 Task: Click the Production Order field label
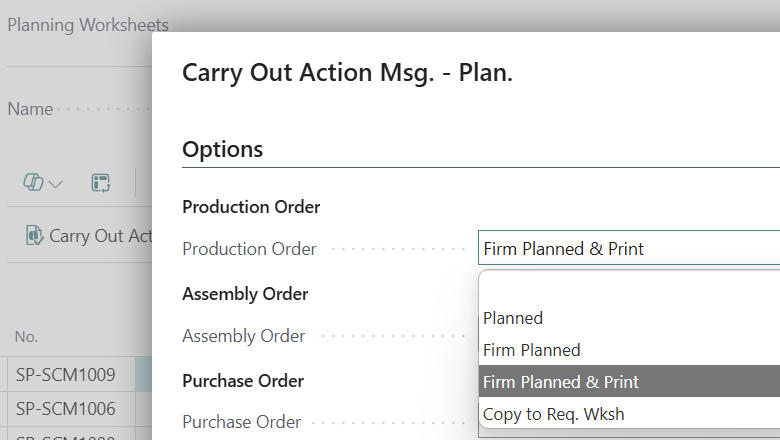click(249, 249)
